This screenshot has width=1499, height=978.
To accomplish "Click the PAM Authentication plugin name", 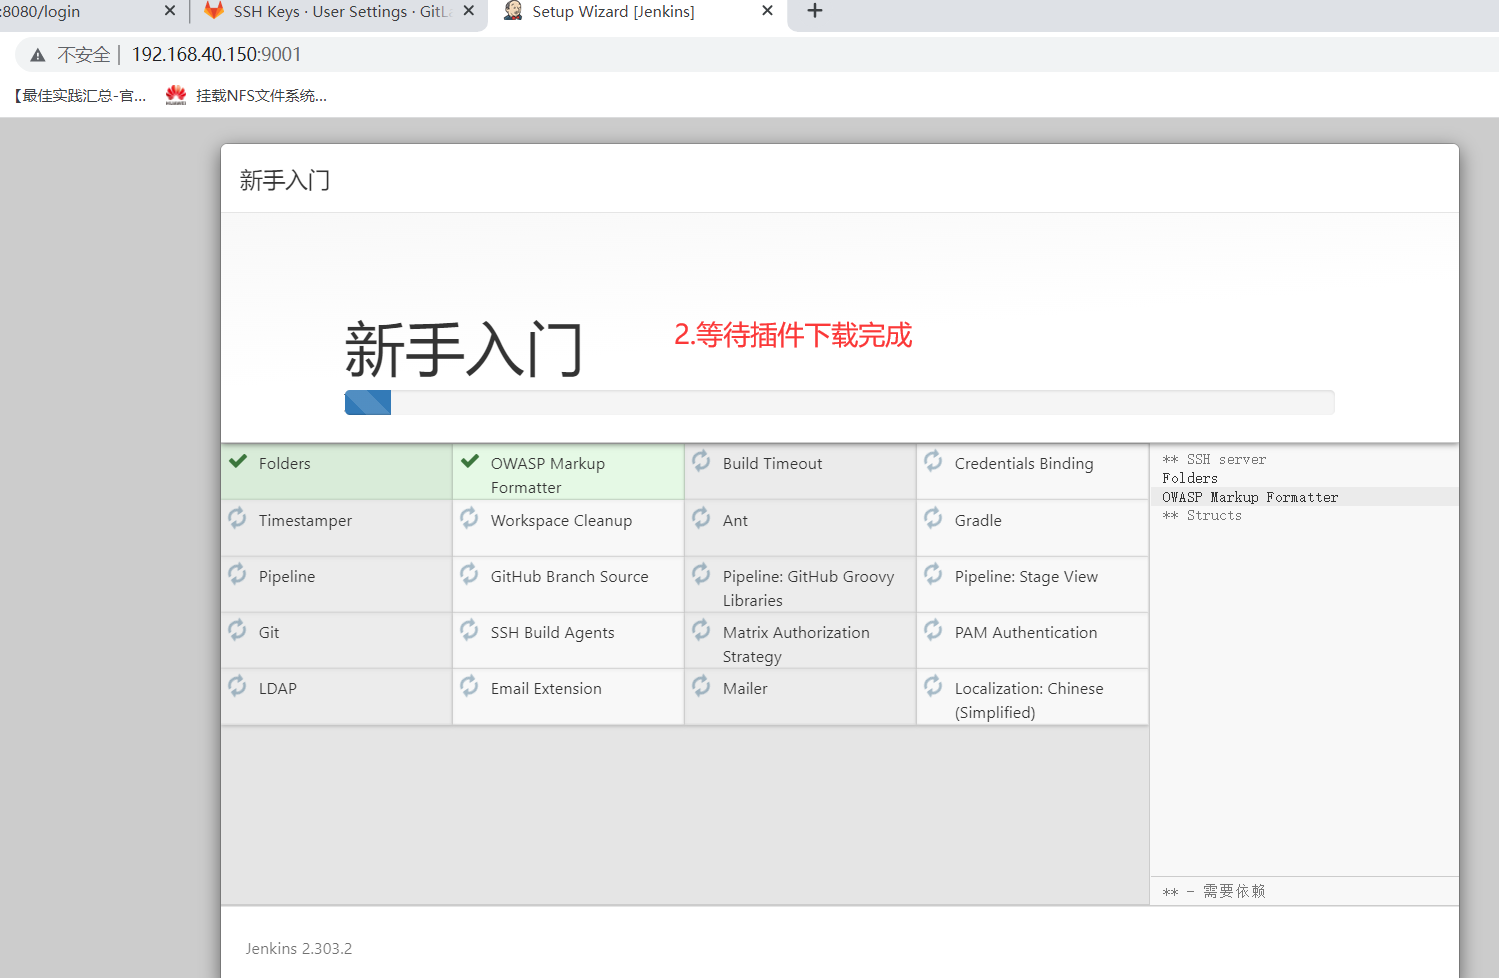I will [1026, 633].
